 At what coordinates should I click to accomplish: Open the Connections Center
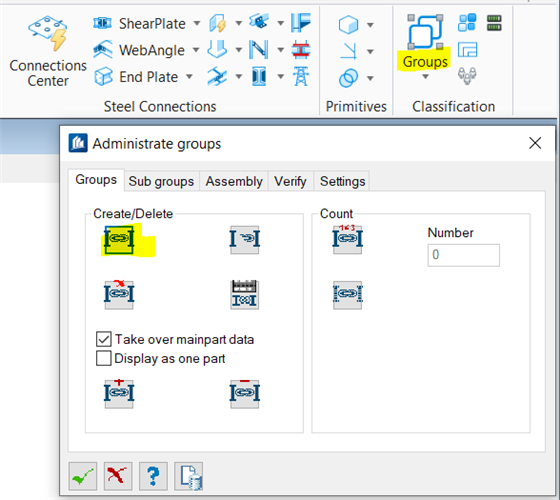pos(48,51)
